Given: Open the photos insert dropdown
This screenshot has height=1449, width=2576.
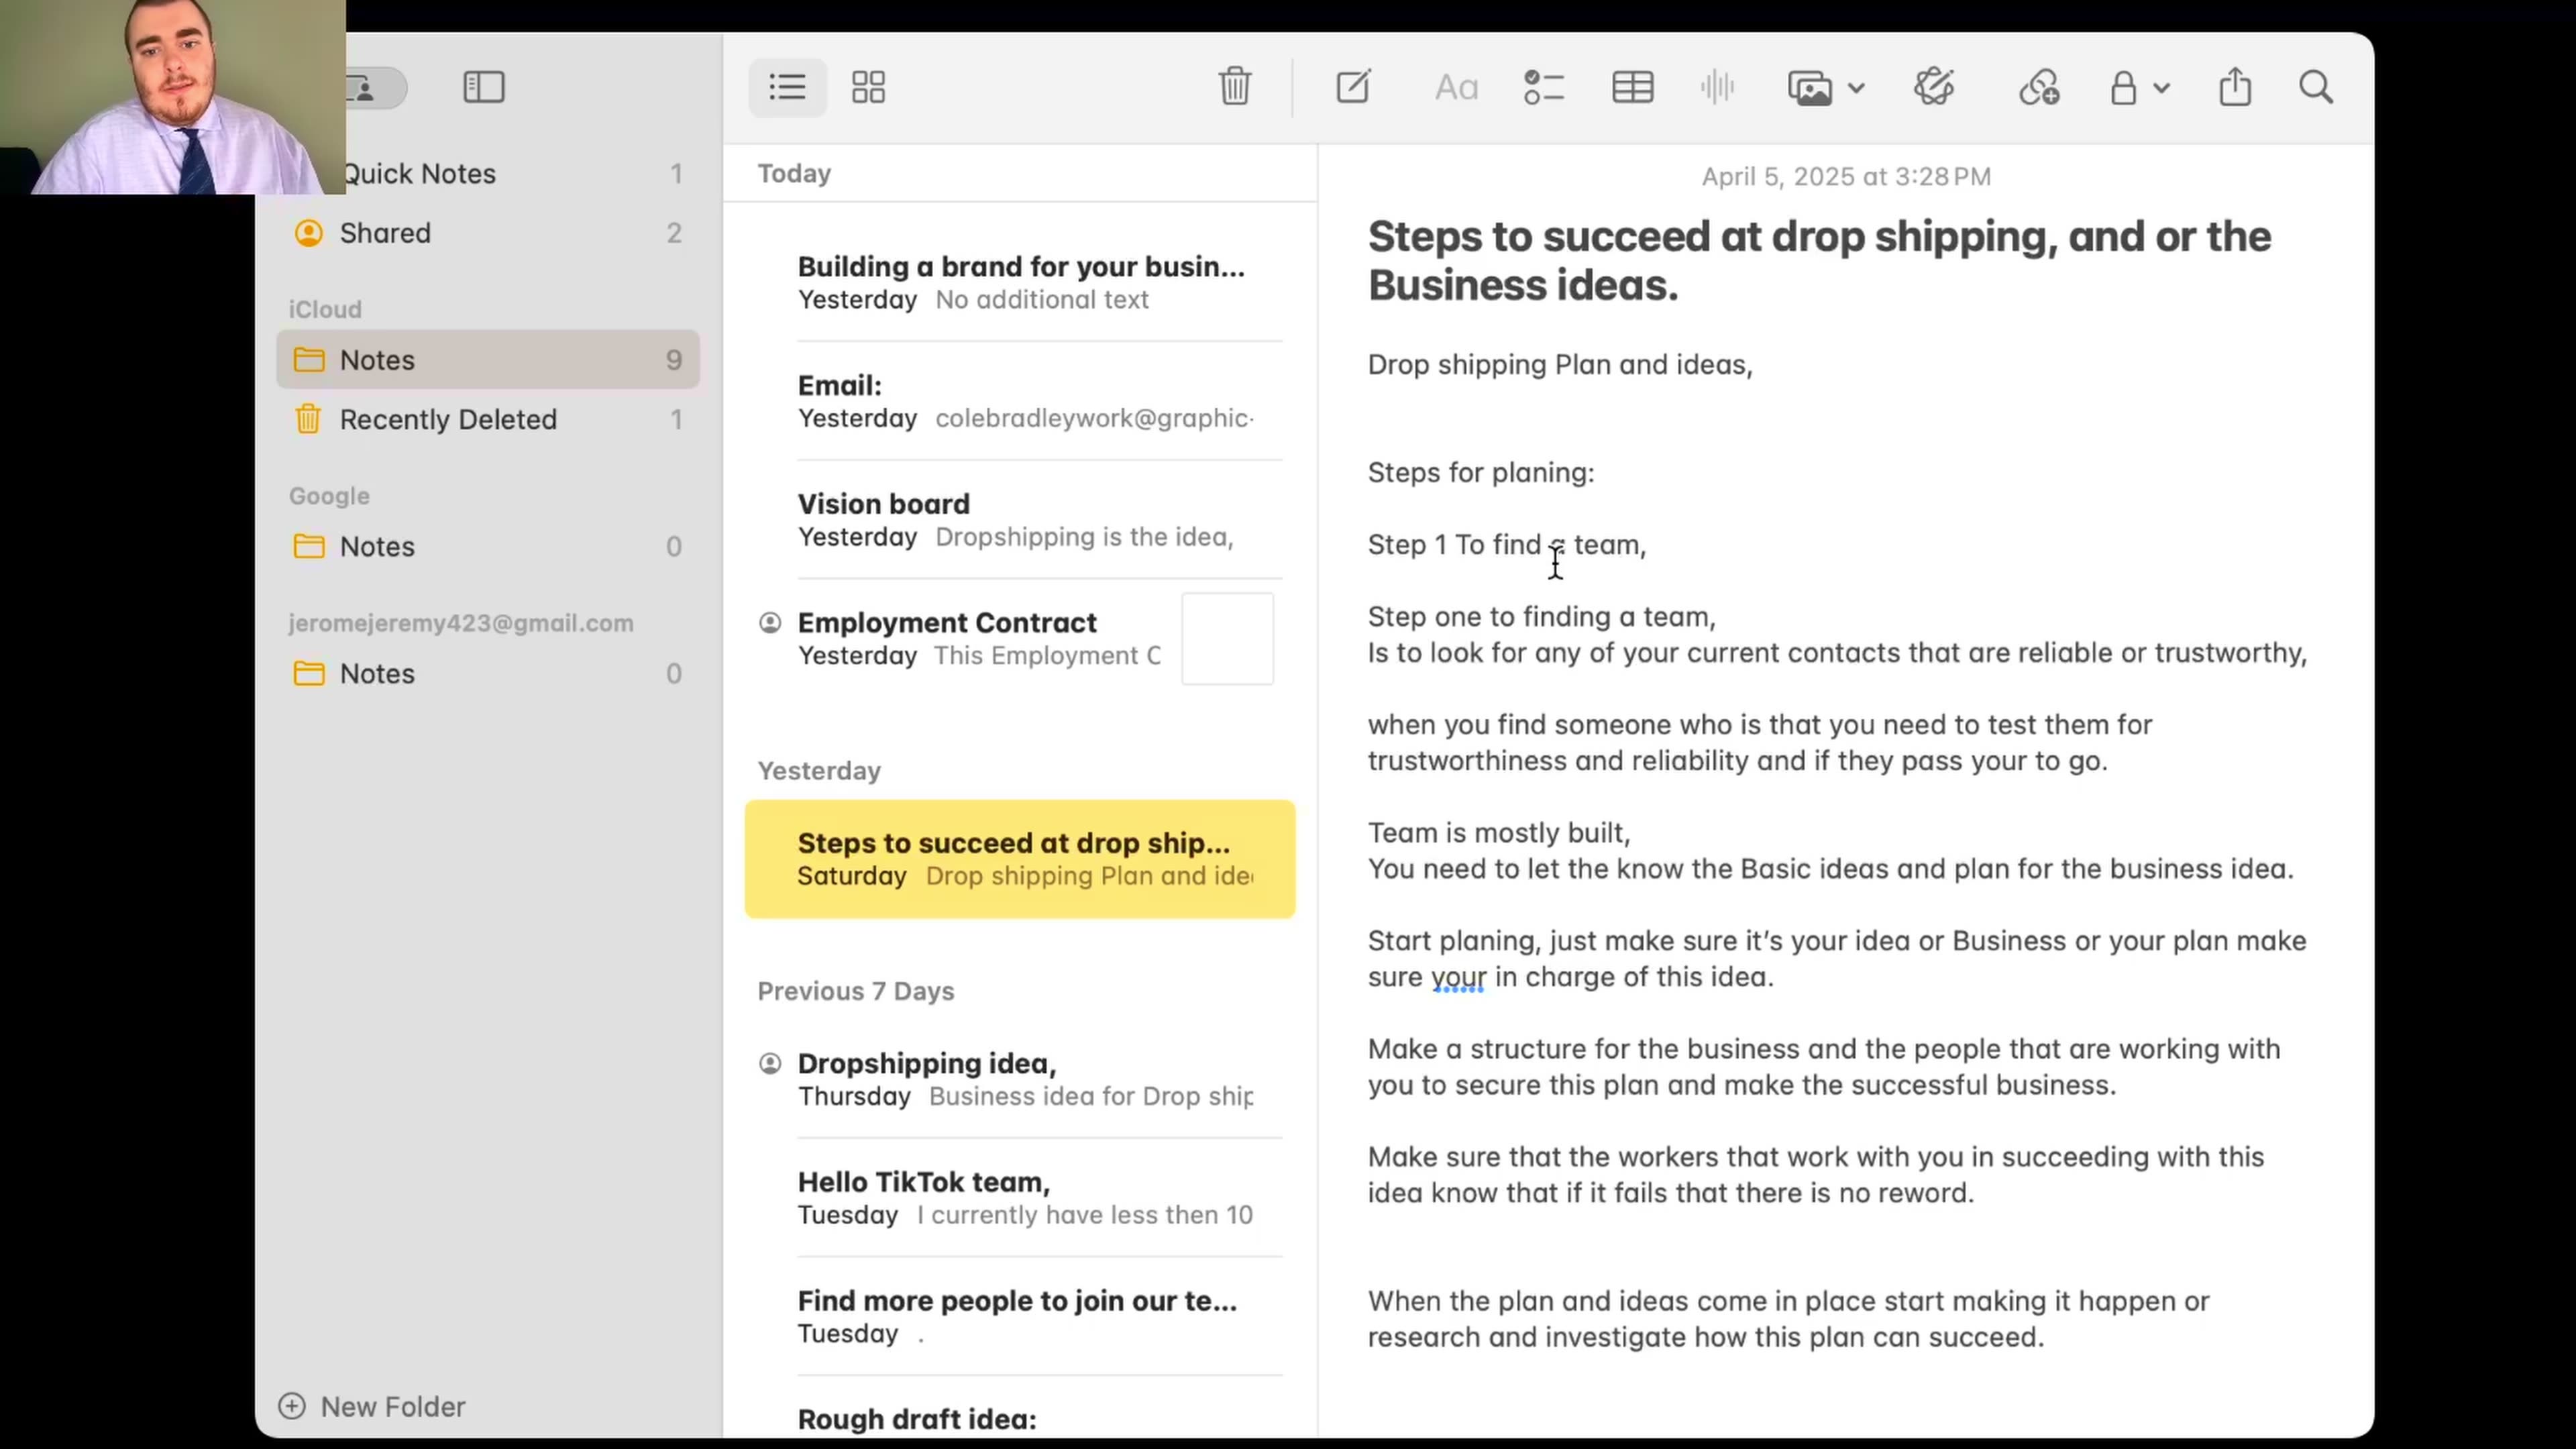Looking at the screenshot, I should click(1824, 87).
